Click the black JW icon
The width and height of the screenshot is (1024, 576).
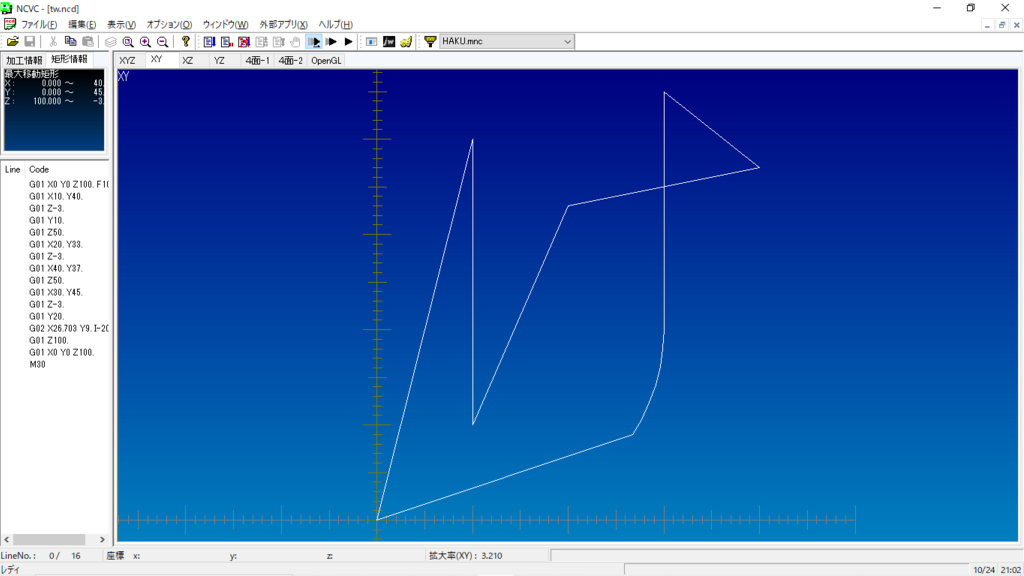click(x=389, y=42)
